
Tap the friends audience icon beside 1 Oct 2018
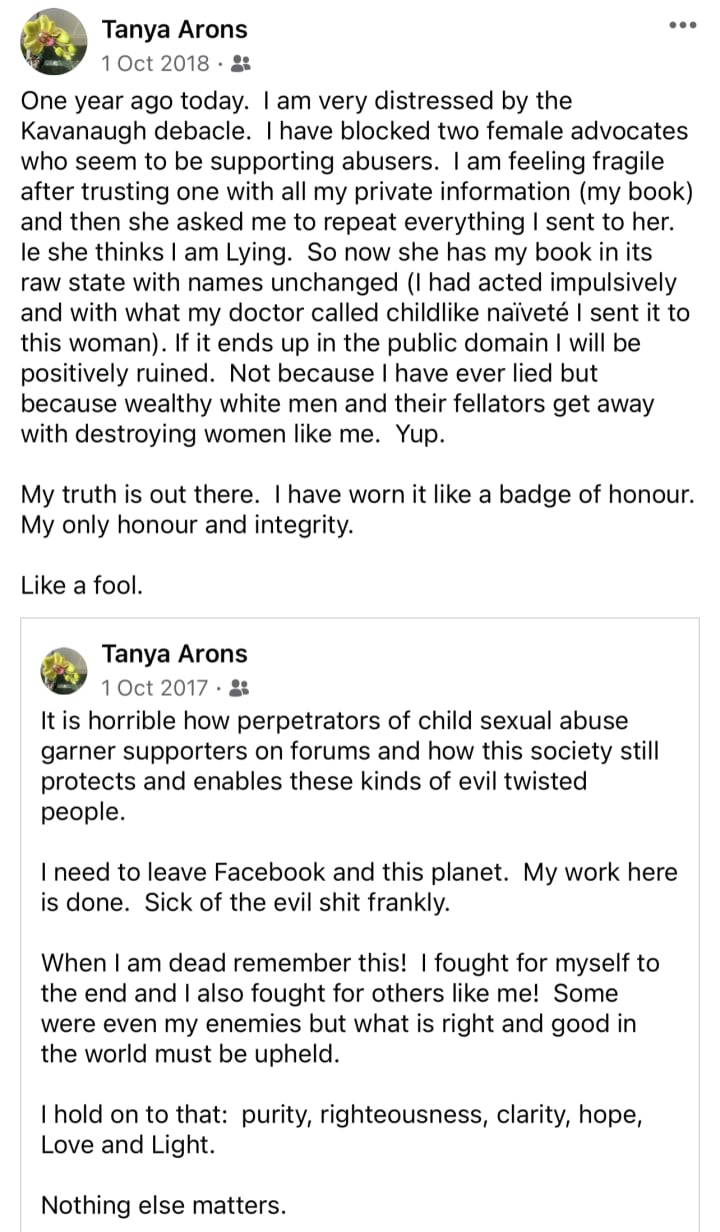tap(240, 64)
